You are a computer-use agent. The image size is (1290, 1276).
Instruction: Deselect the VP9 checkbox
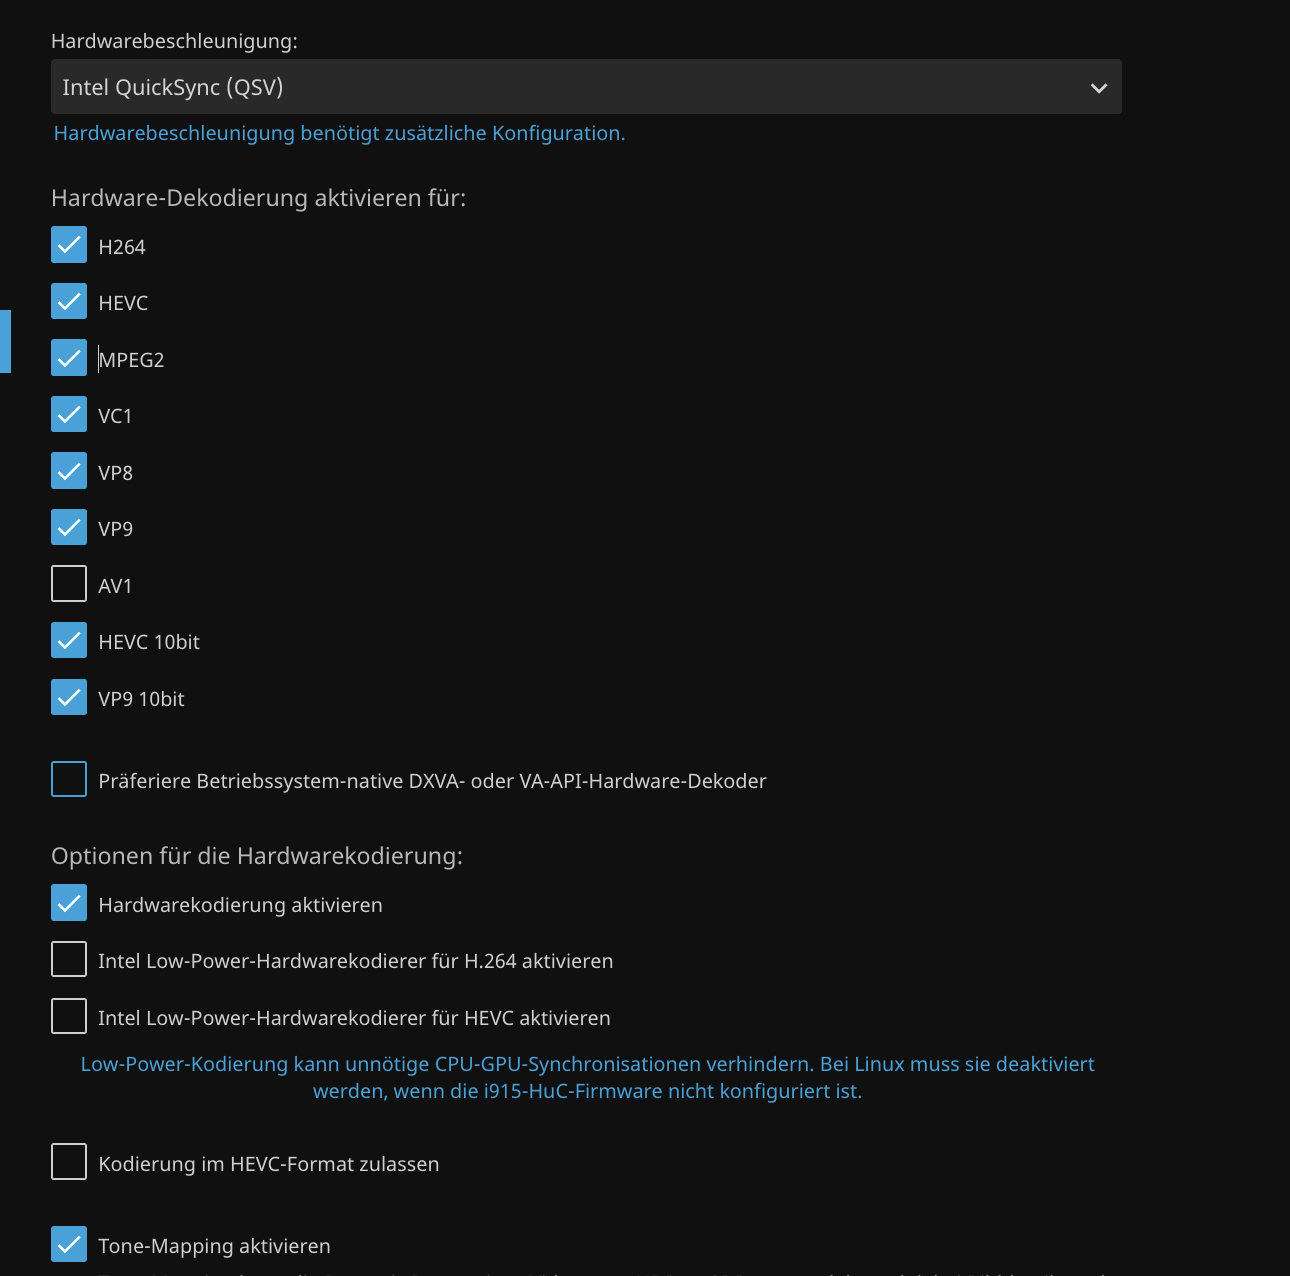point(69,528)
